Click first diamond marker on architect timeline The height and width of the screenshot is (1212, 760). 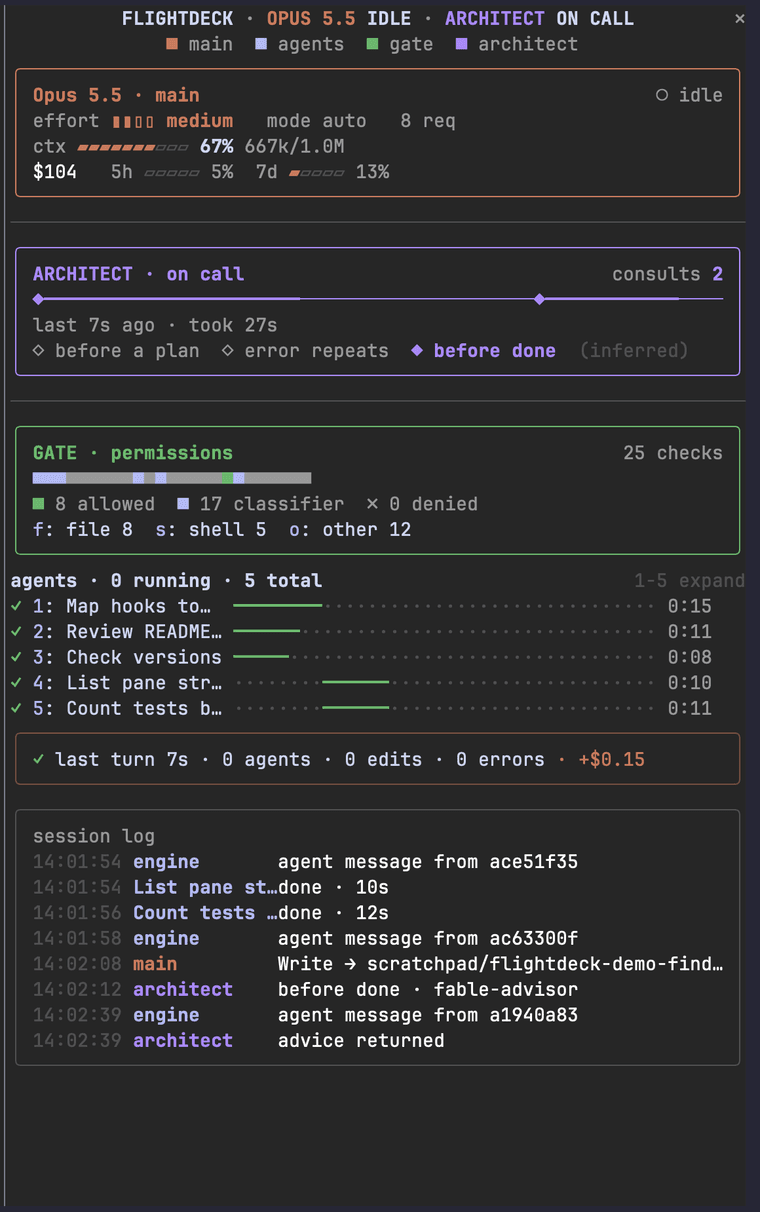coord(38,299)
